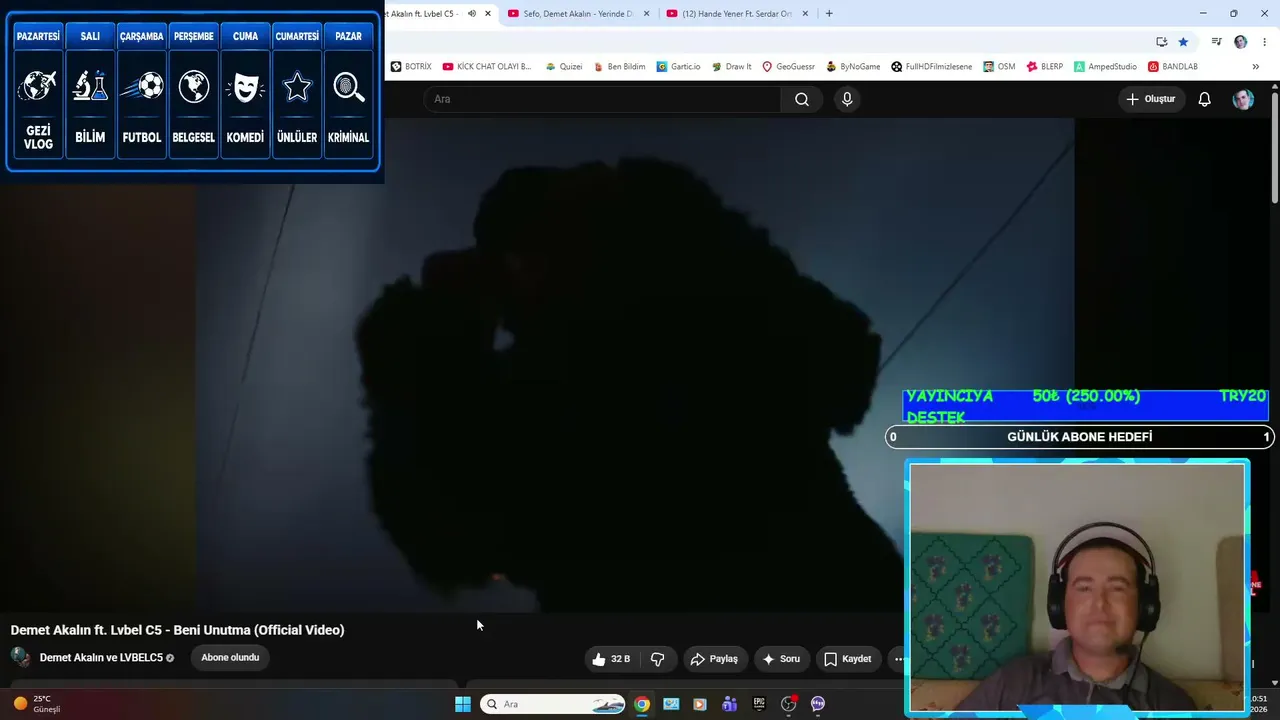Open the Ben Bildim bookmark
The image size is (1280, 720).
pos(620,67)
